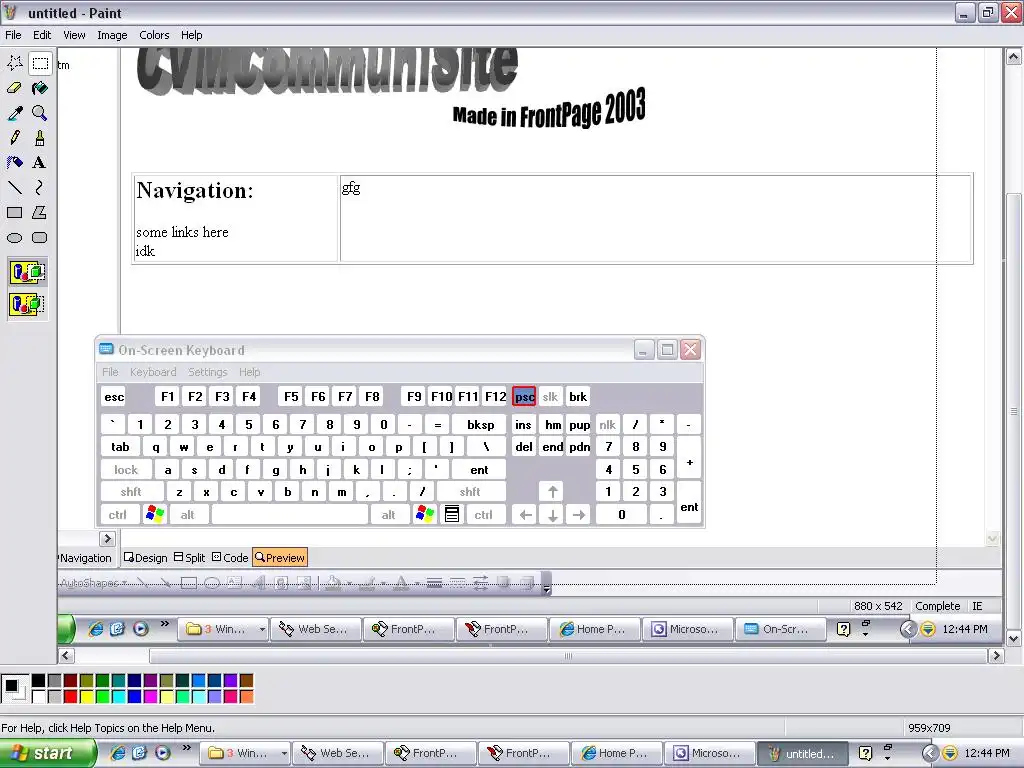The width and height of the screenshot is (1024, 768).
Task: Select the Polygon tool
Action: [x=40, y=212]
